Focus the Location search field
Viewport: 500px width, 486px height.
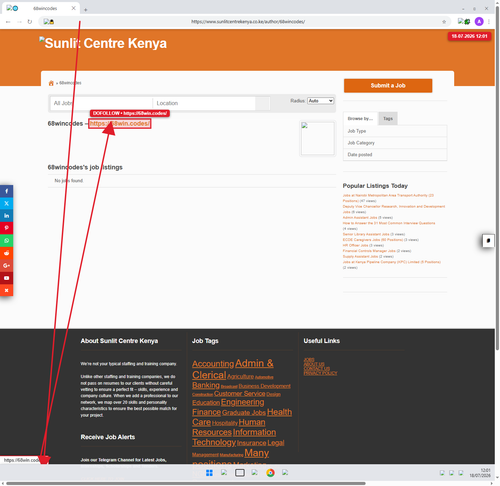(x=204, y=103)
